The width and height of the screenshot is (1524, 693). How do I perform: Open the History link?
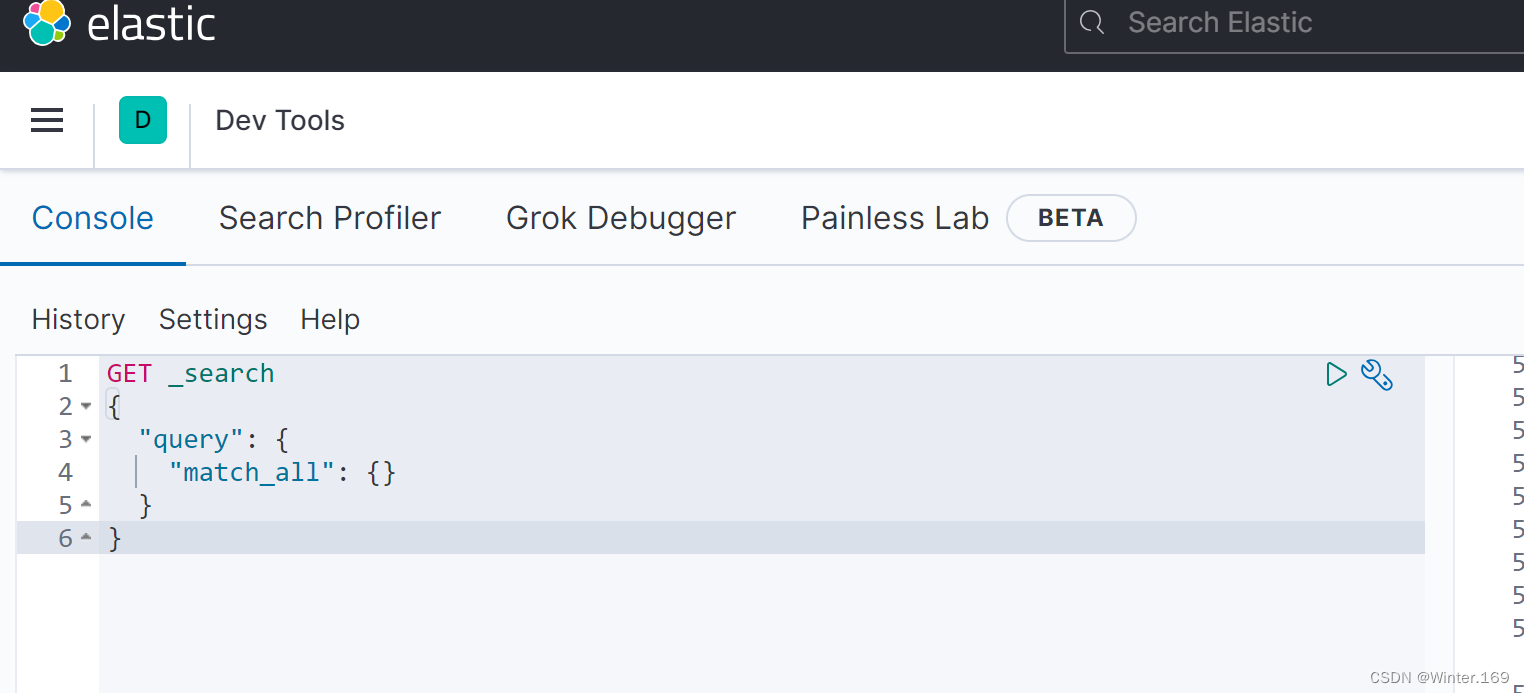(x=78, y=319)
